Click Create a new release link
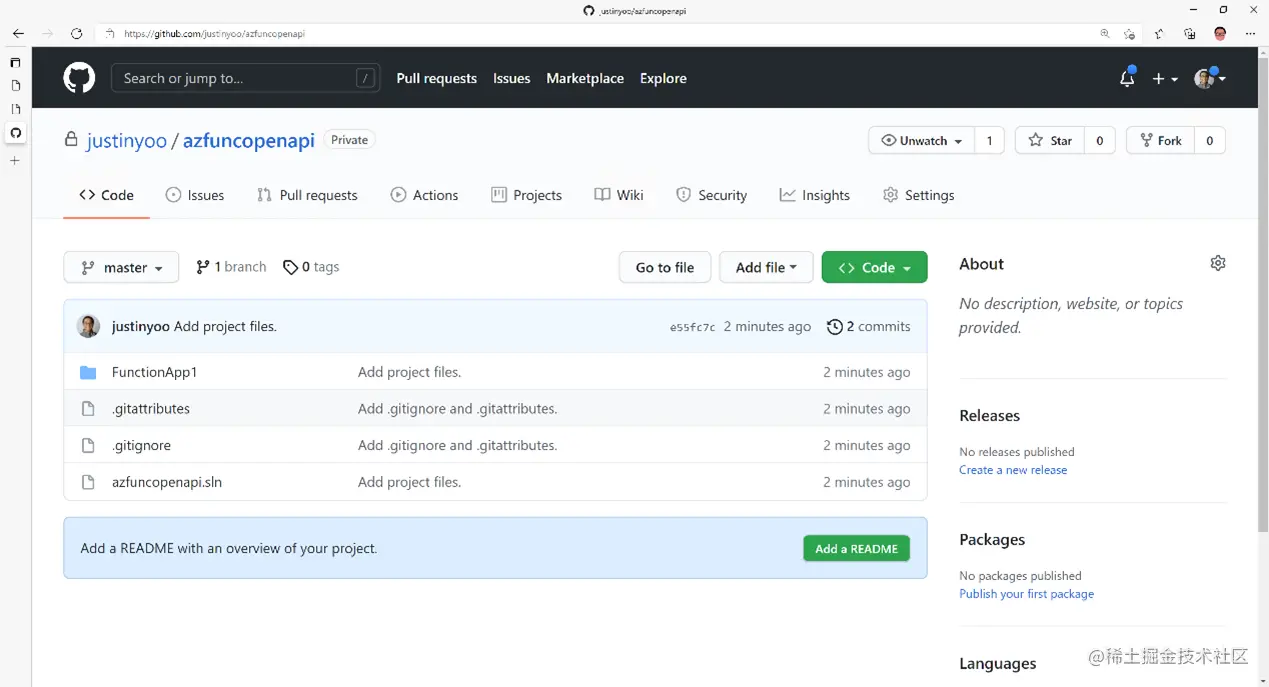Screen dimensions: 1269x687 pos(1013,470)
